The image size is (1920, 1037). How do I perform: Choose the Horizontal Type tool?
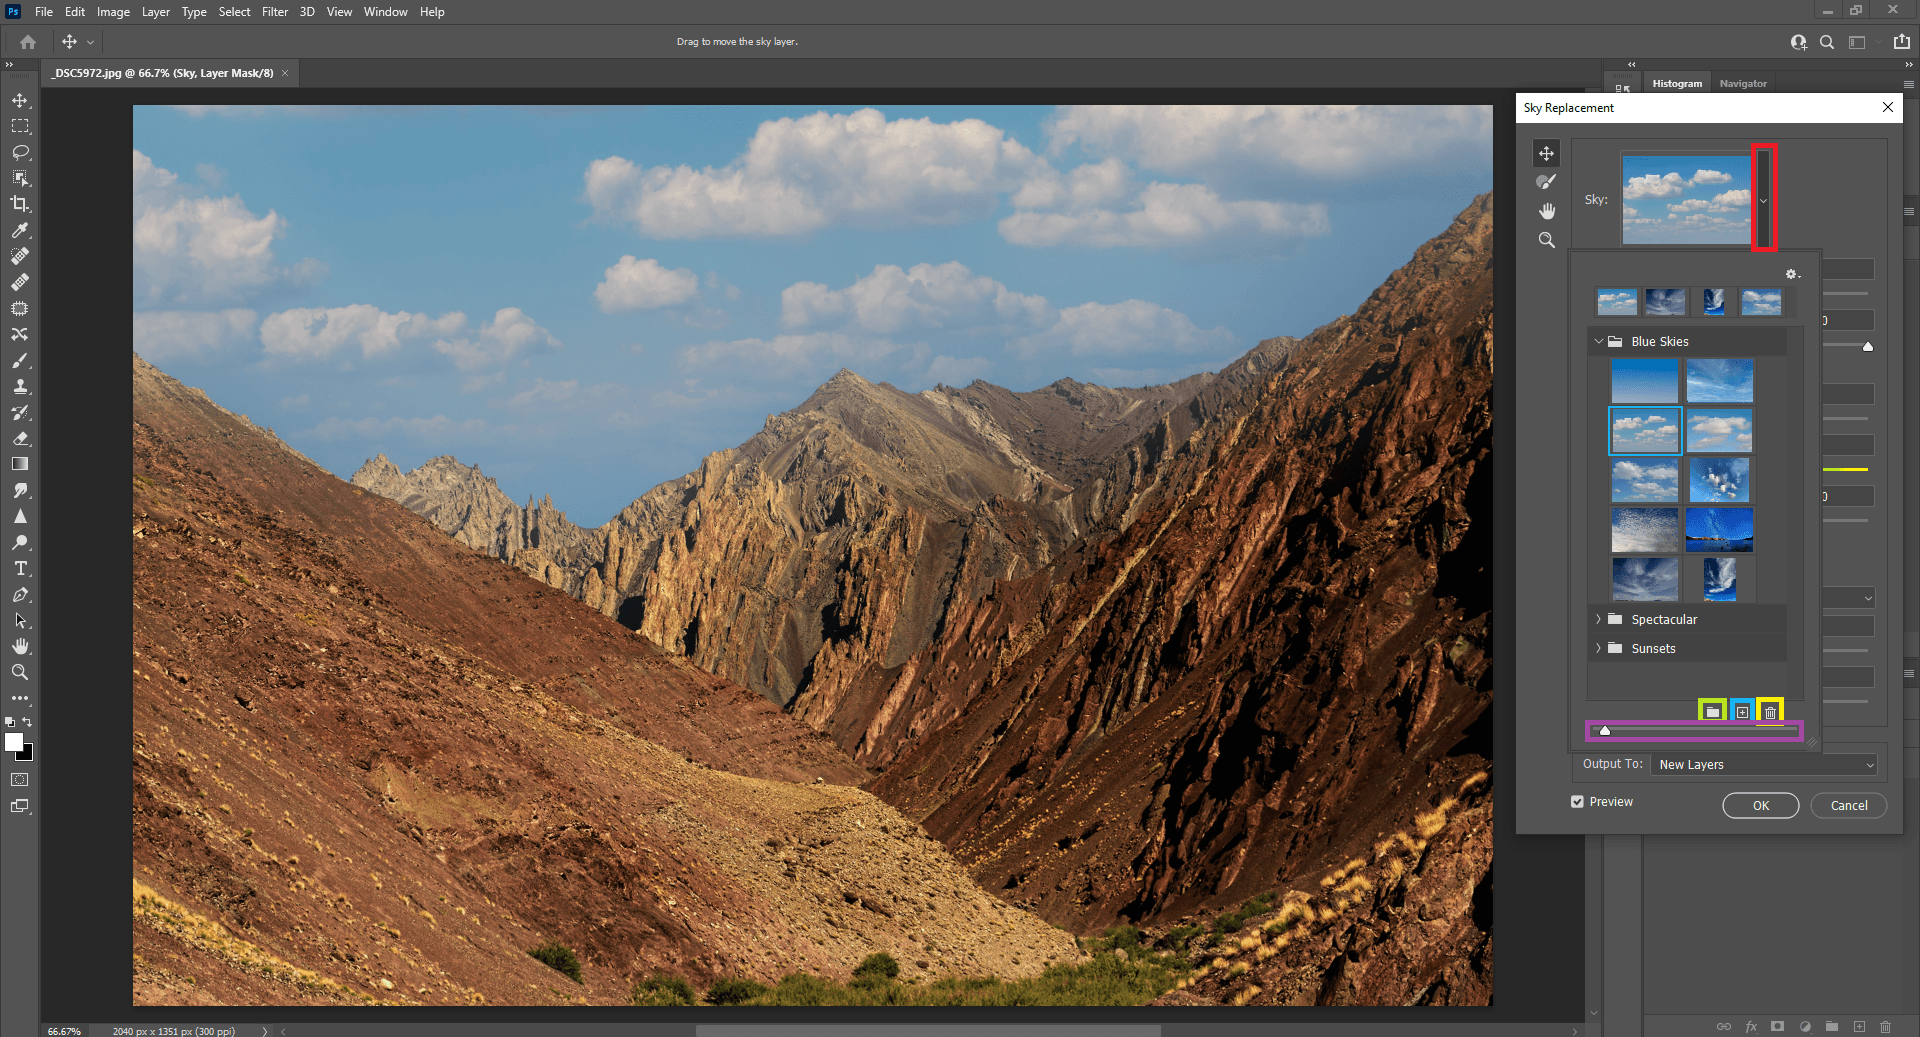20,568
